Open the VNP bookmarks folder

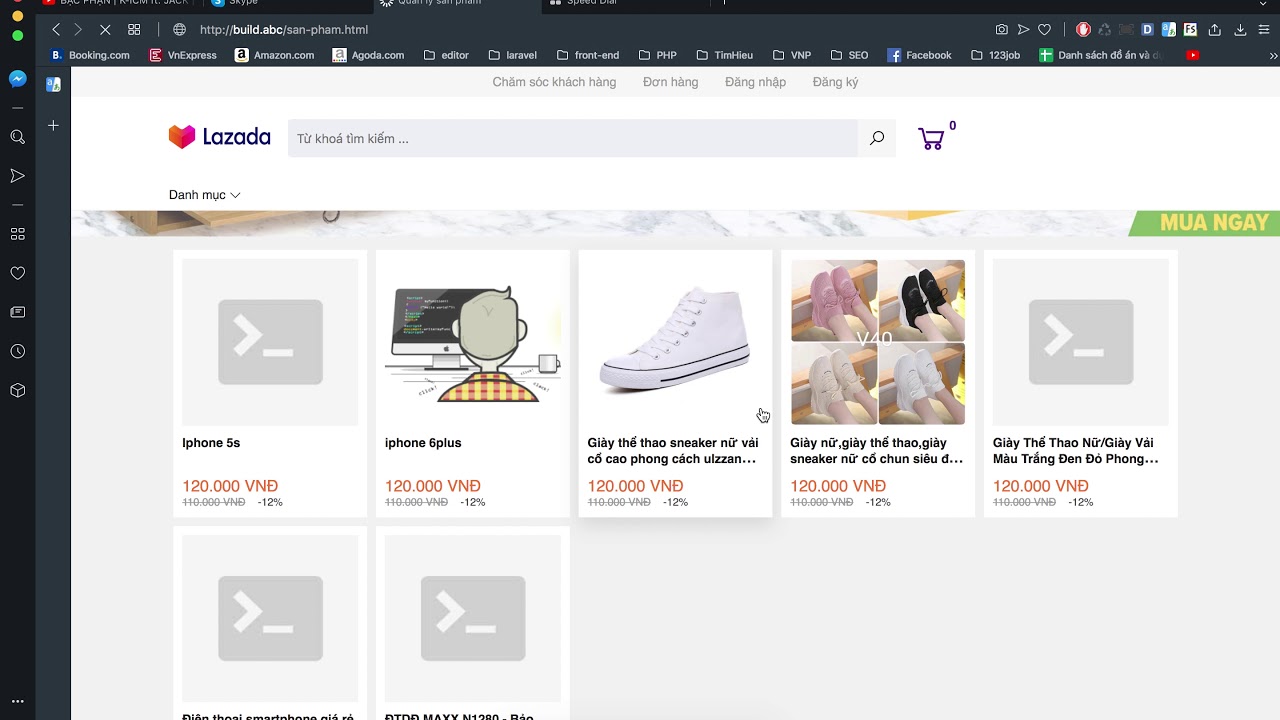coord(791,55)
